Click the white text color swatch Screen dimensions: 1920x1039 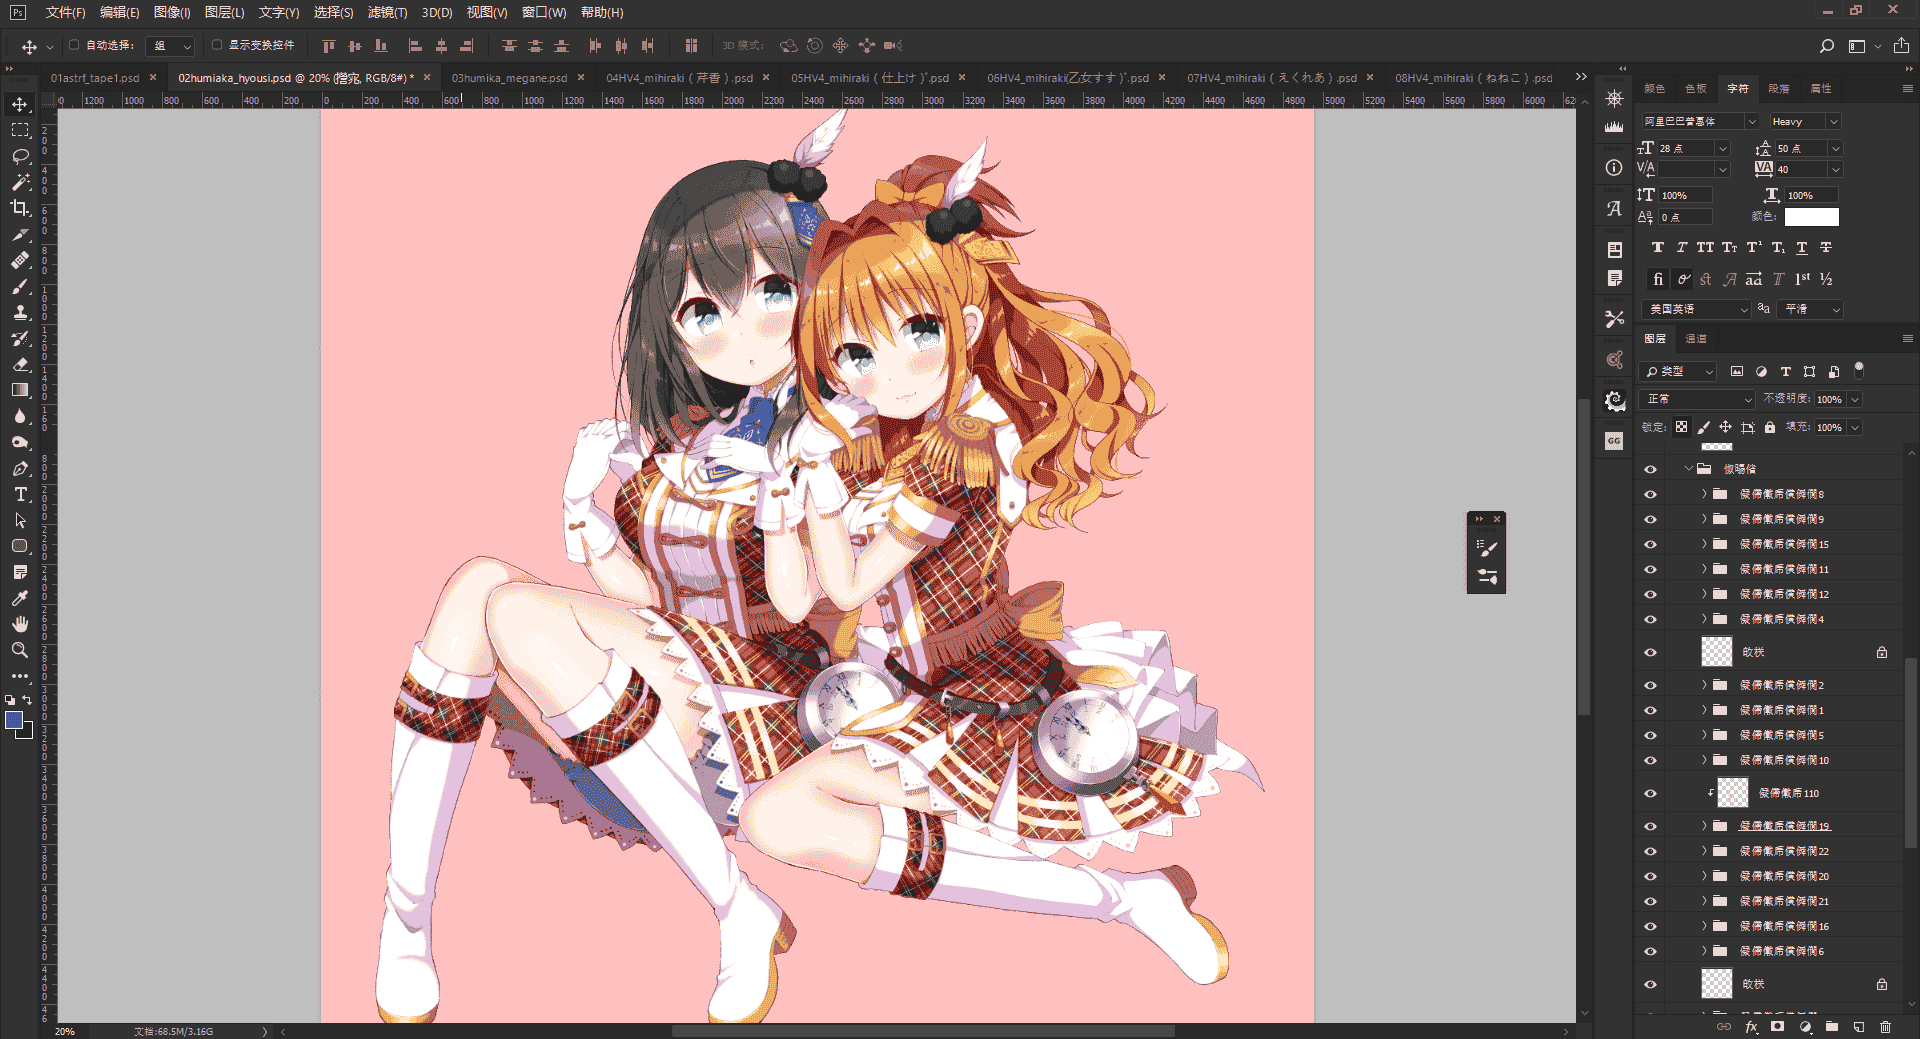[1811, 217]
